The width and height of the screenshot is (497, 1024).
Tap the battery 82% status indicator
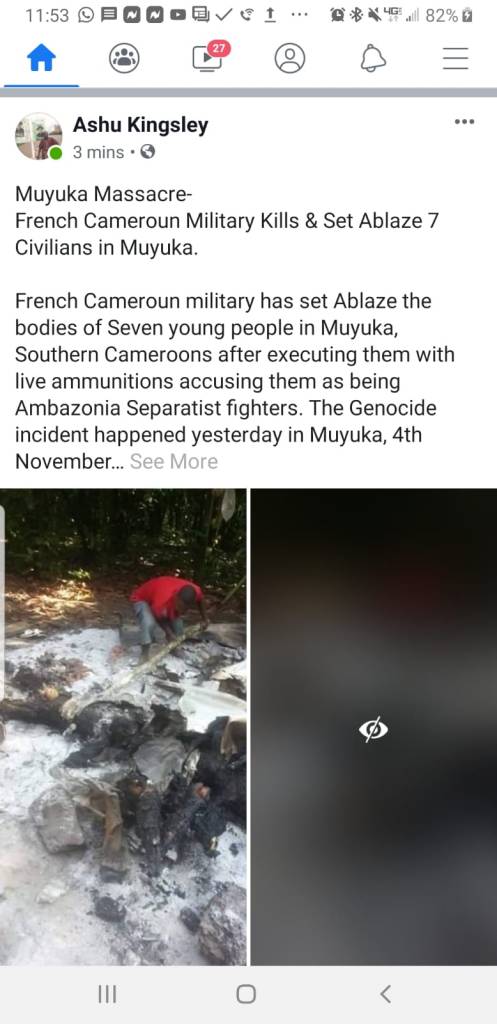click(x=449, y=15)
